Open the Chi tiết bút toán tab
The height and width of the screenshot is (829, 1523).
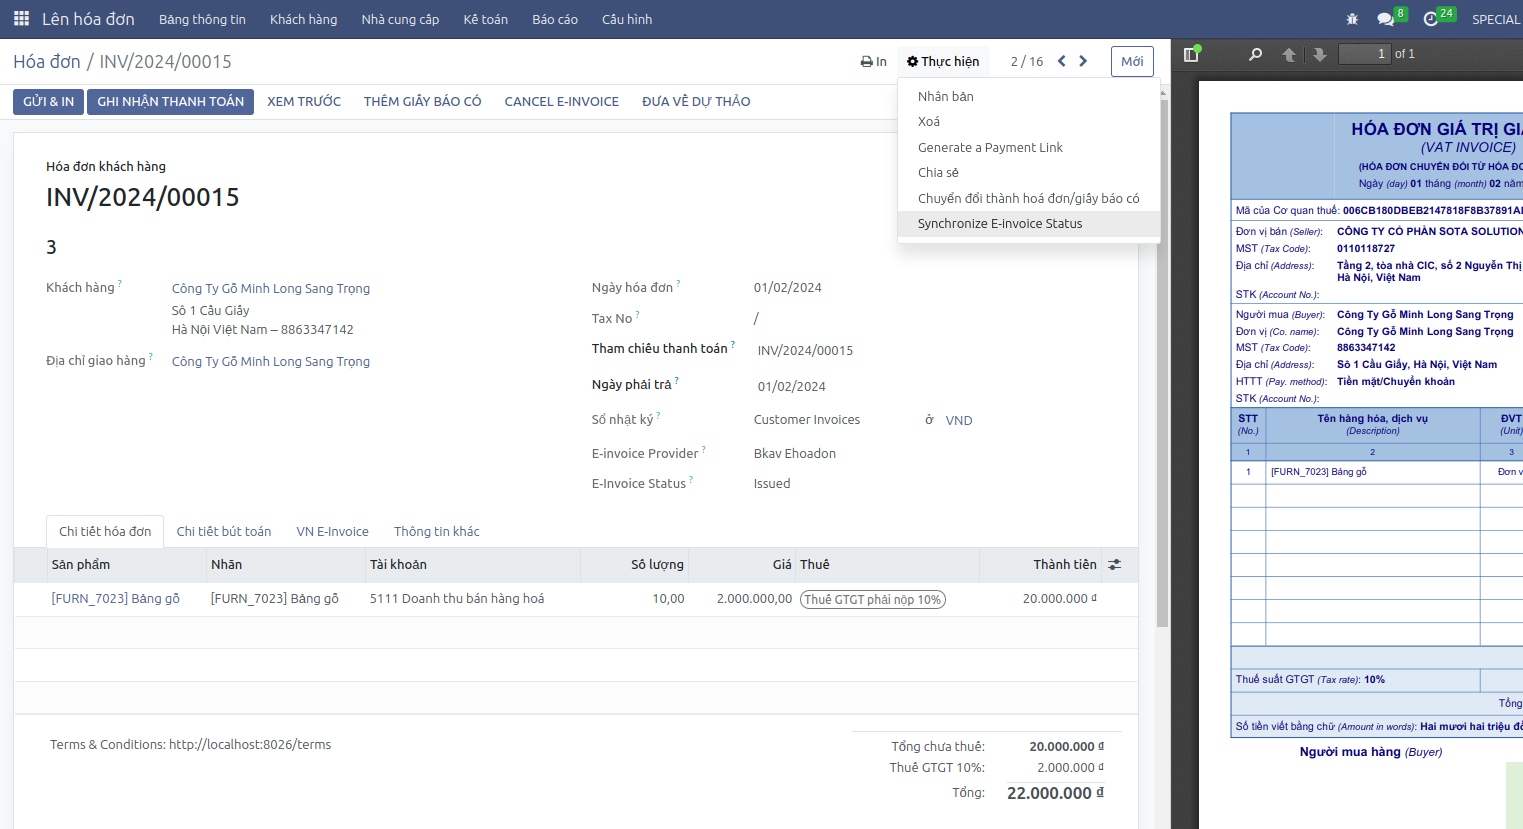(224, 532)
